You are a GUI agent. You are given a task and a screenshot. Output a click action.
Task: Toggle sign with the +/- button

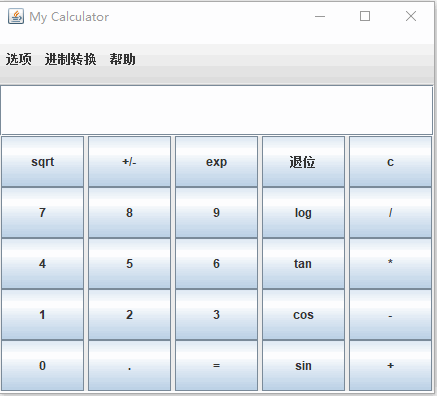(x=129, y=162)
